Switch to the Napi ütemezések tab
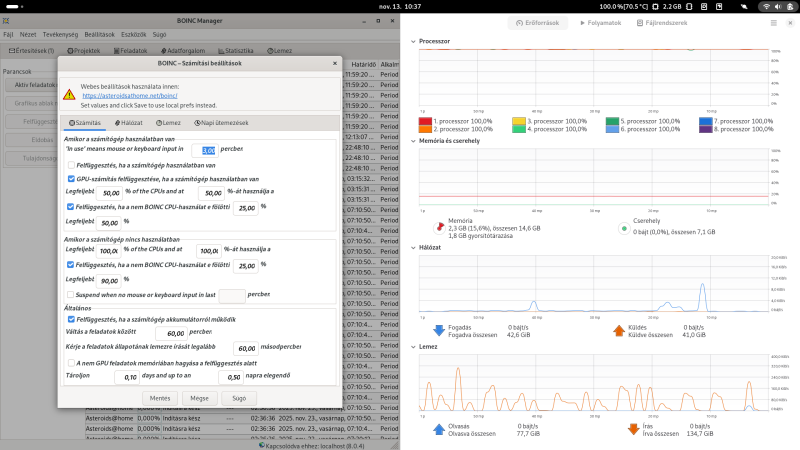The width and height of the screenshot is (800, 450). [221, 123]
